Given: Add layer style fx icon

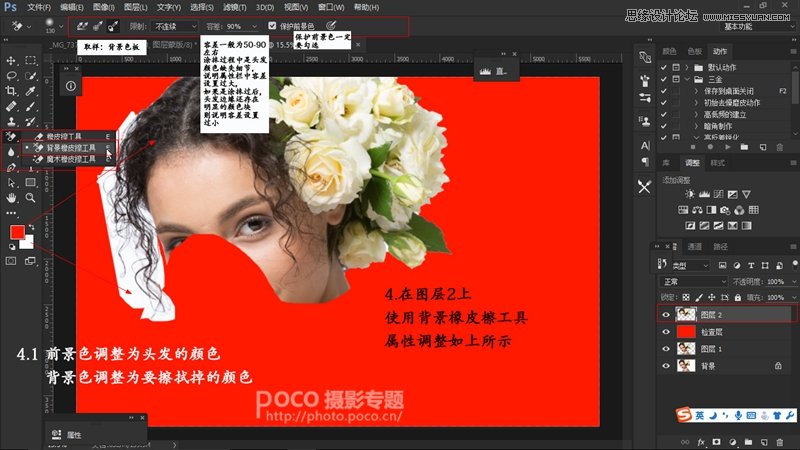Looking at the screenshot, I should (x=701, y=442).
